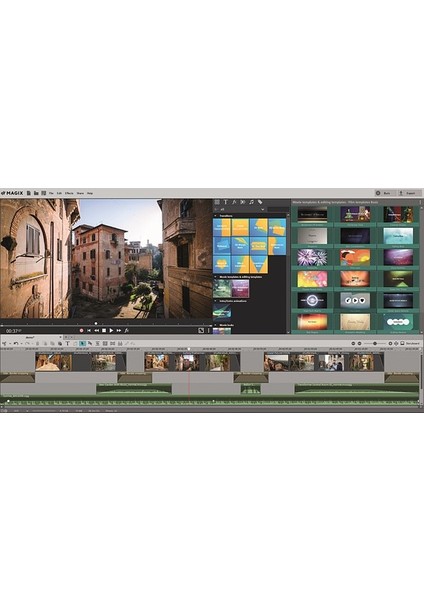Start recording with the red record button
This screenshot has width=424, height=600.
[81, 330]
